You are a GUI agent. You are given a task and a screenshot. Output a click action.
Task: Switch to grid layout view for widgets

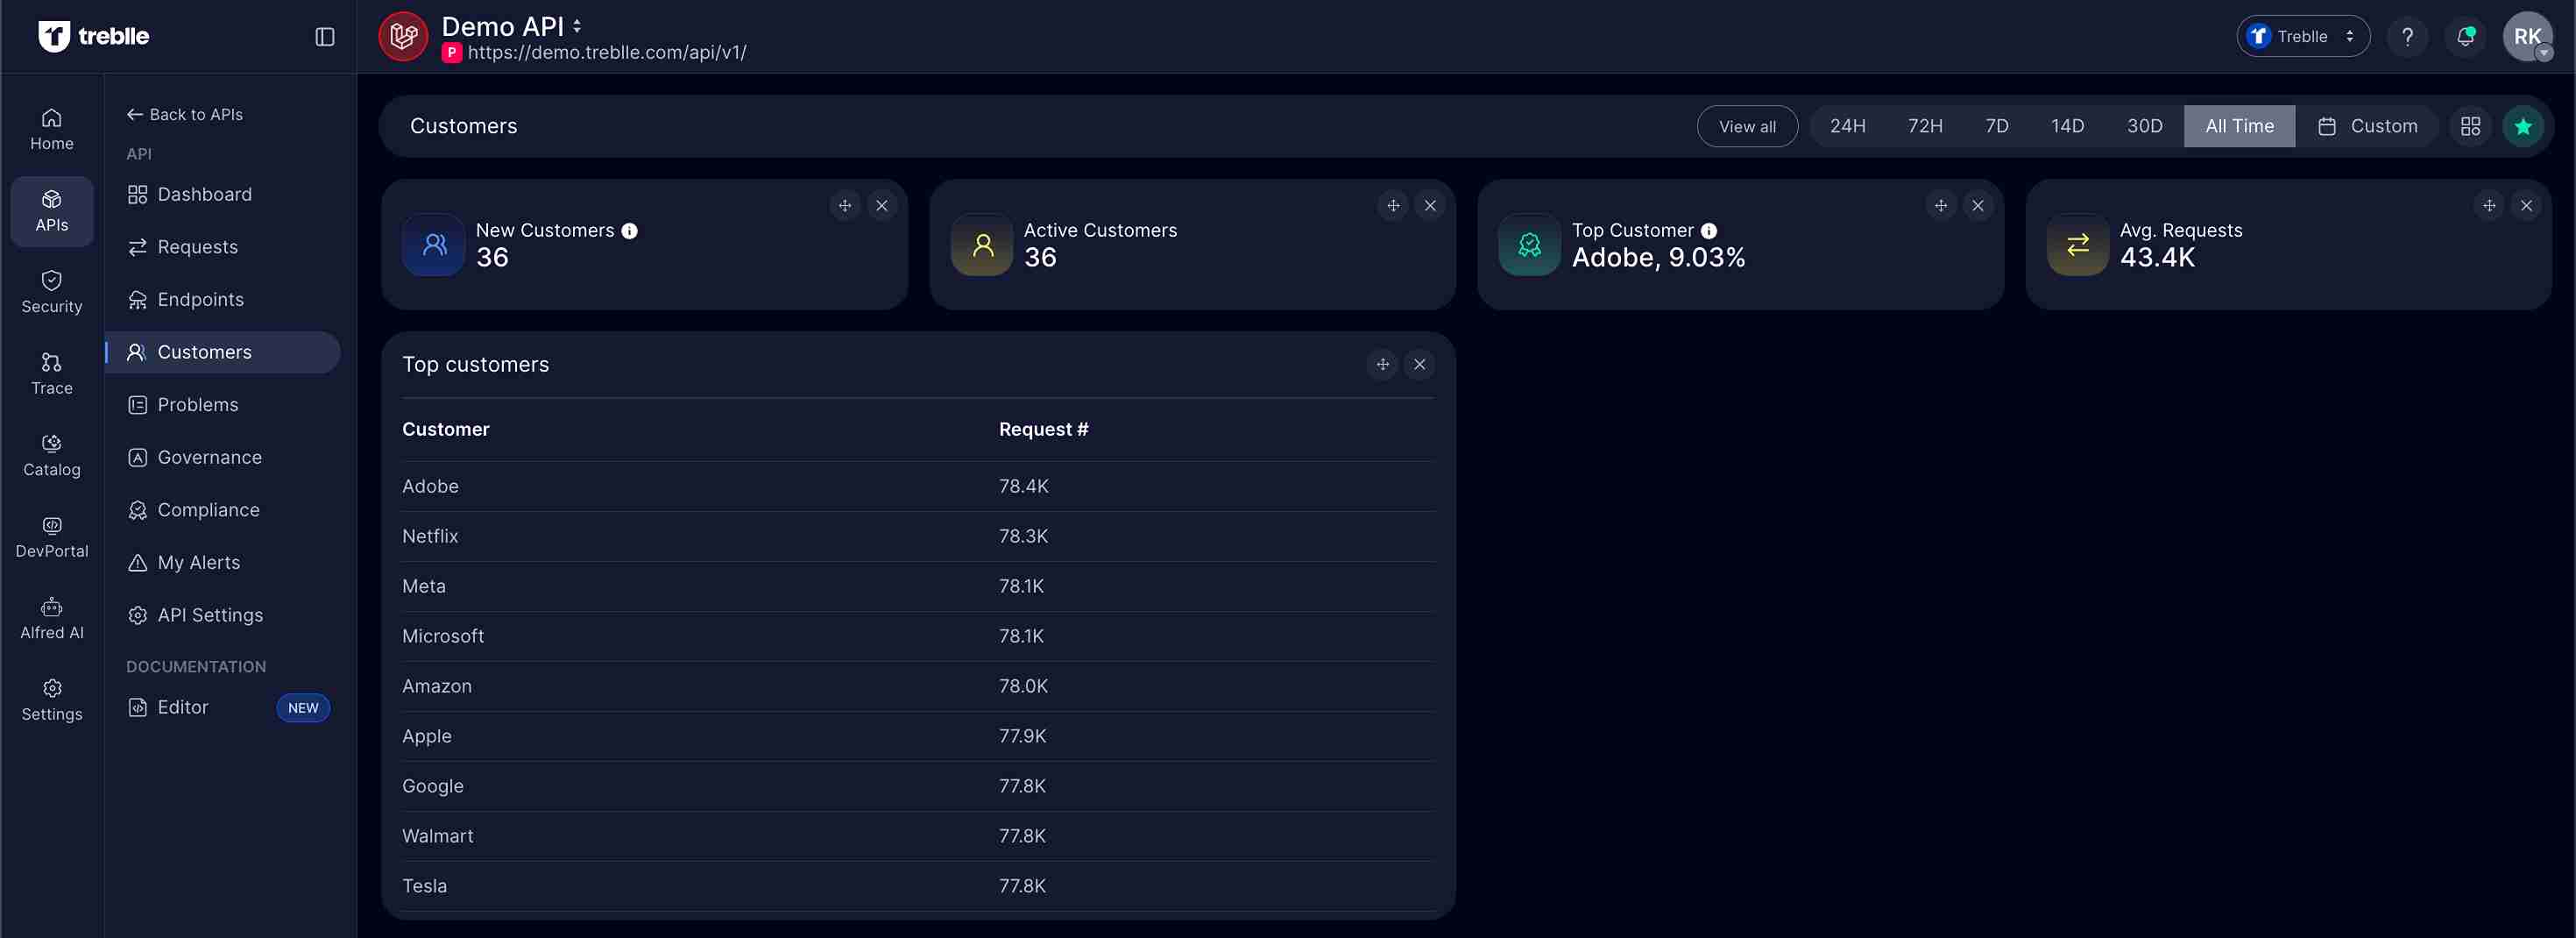(x=2470, y=126)
